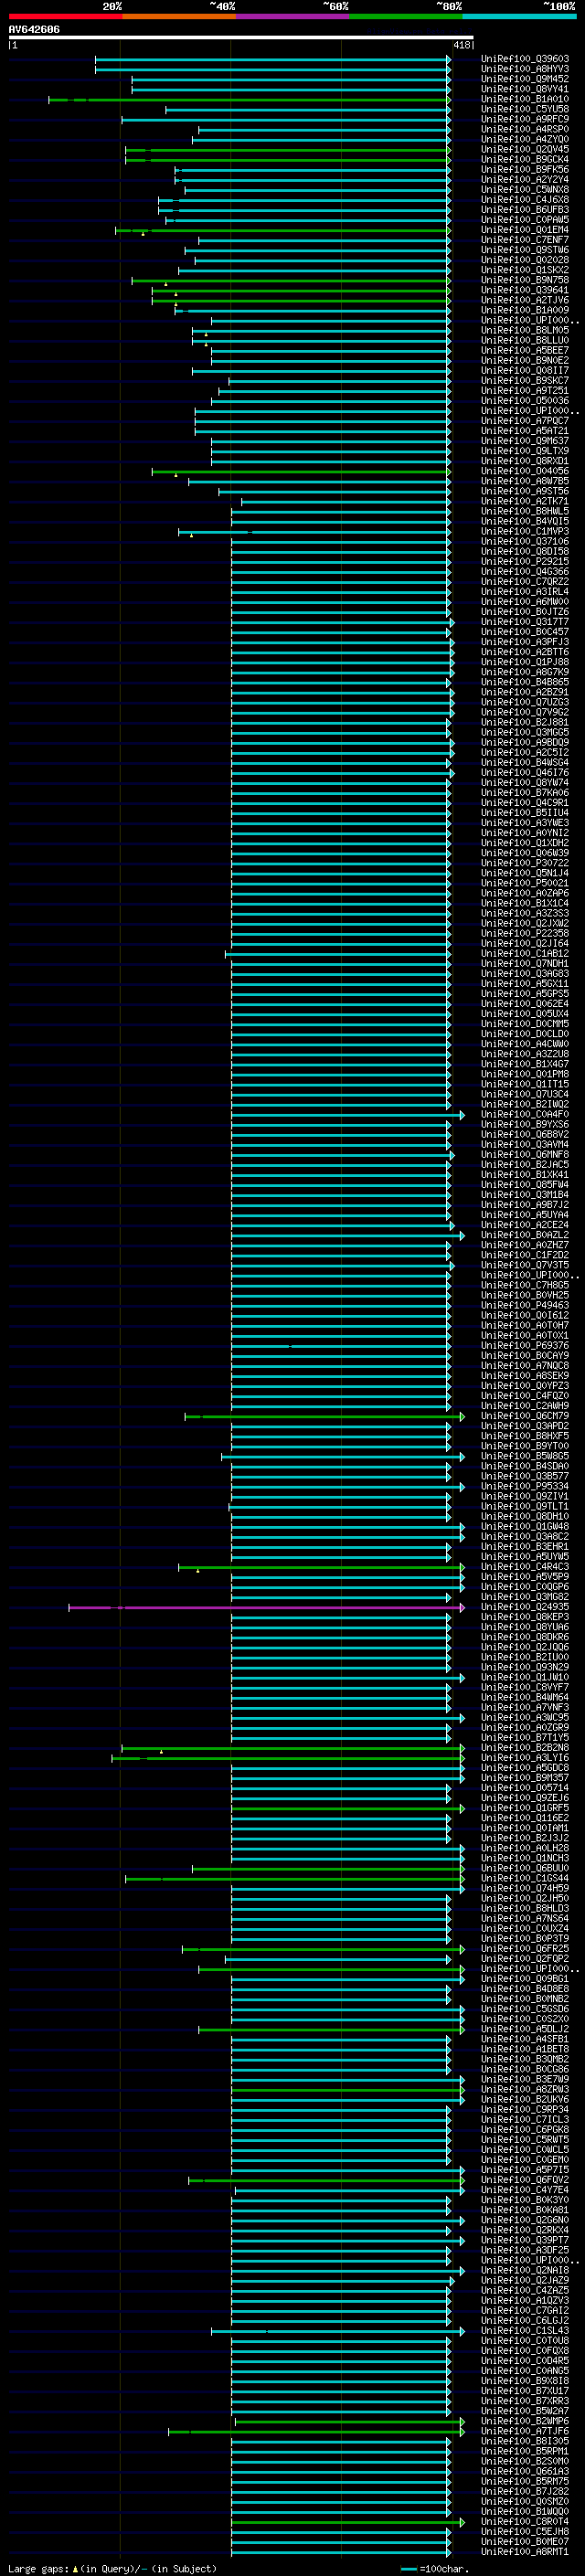The height and width of the screenshot is (2576, 585).
Task: Click the hit label UniRef100_C0A4F0
Action: coord(525,1114)
